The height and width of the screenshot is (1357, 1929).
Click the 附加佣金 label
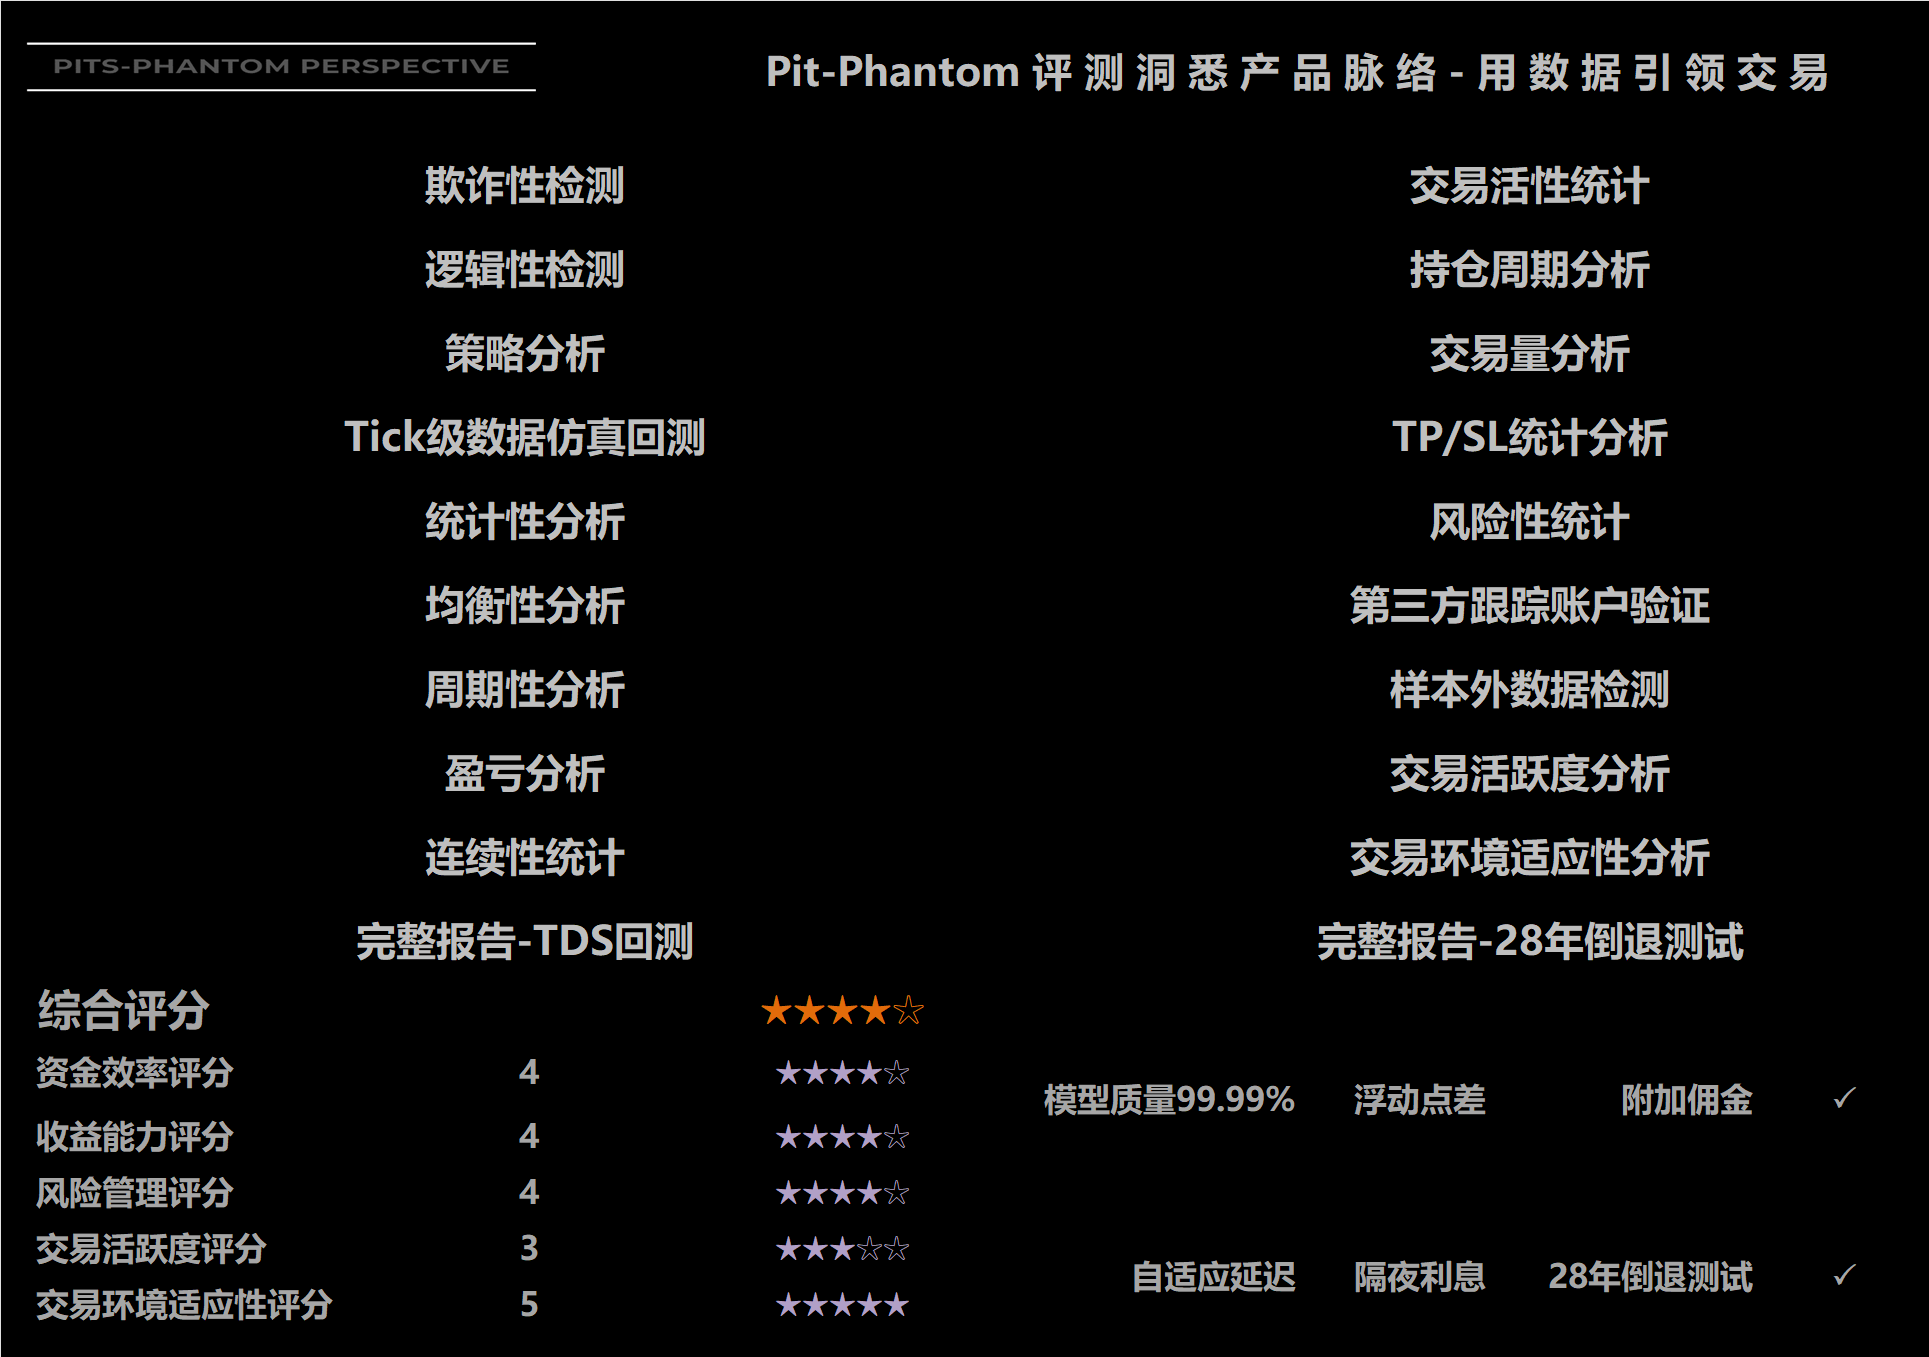[1686, 1100]
